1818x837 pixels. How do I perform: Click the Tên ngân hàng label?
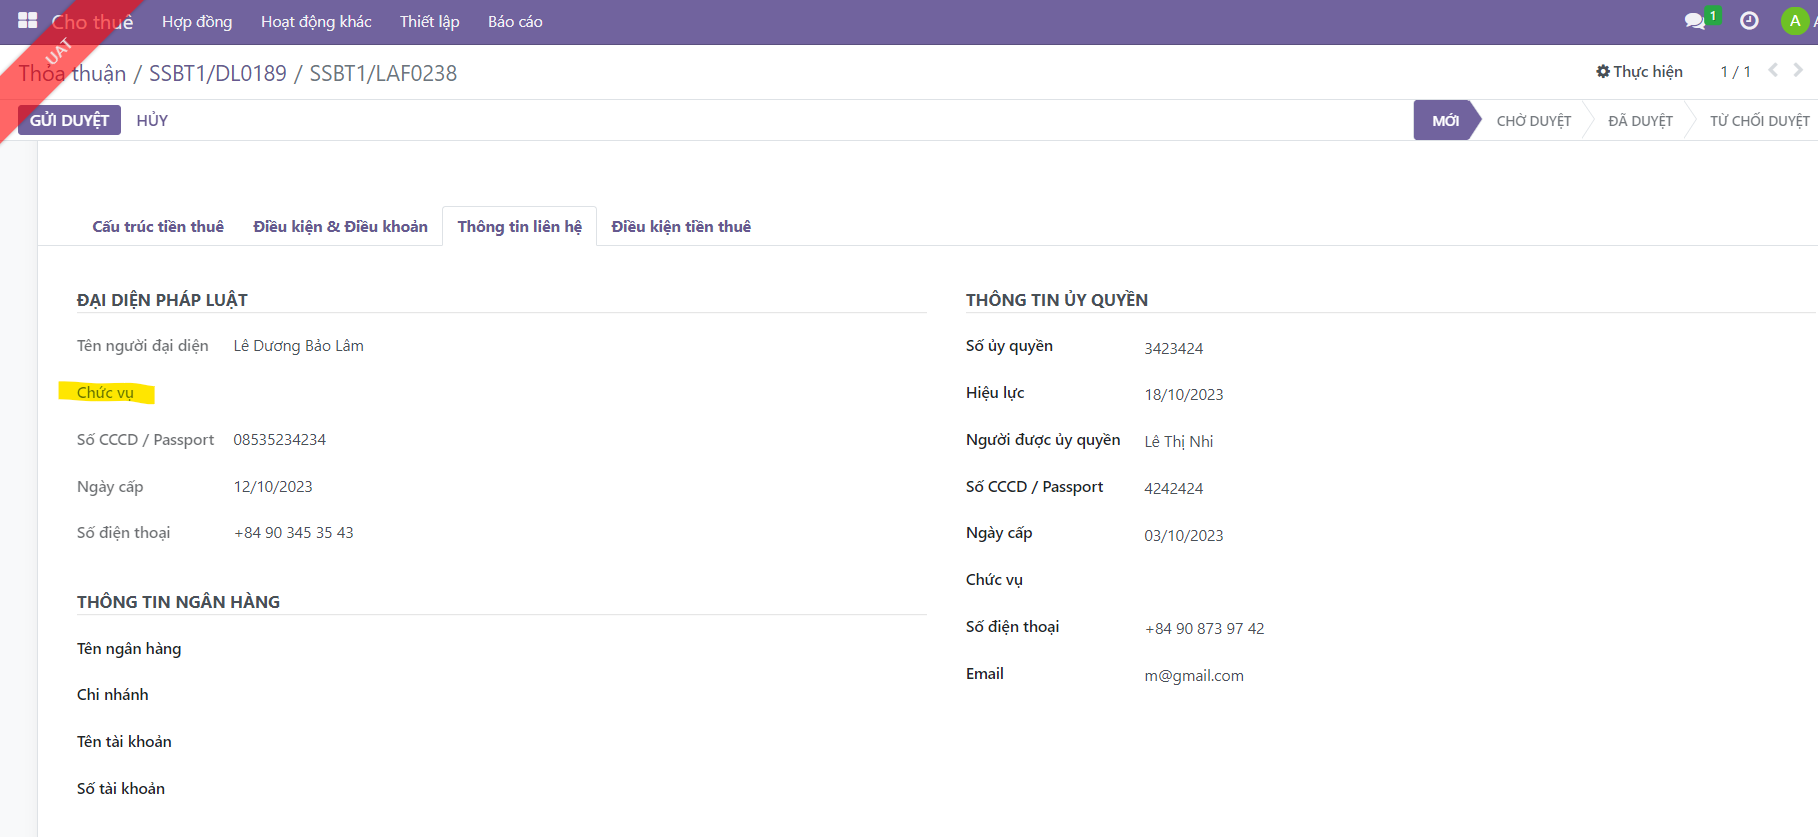129,649
